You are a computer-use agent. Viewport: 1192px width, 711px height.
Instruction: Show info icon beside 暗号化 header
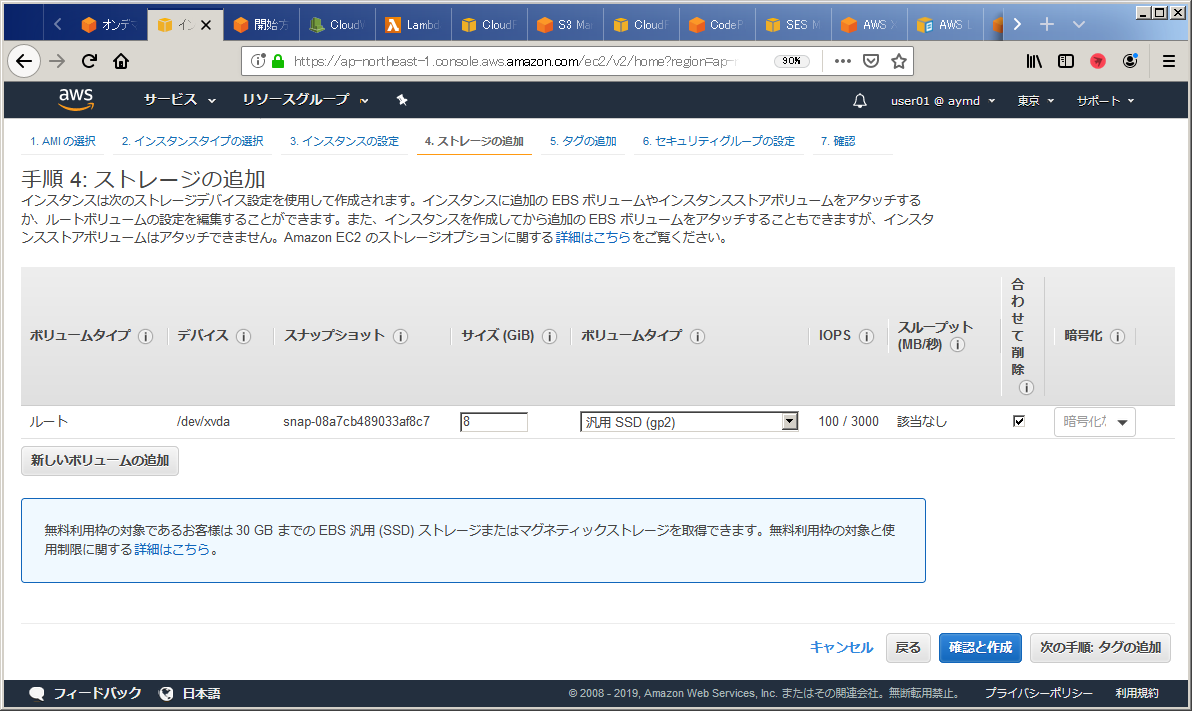(1118, 336)
